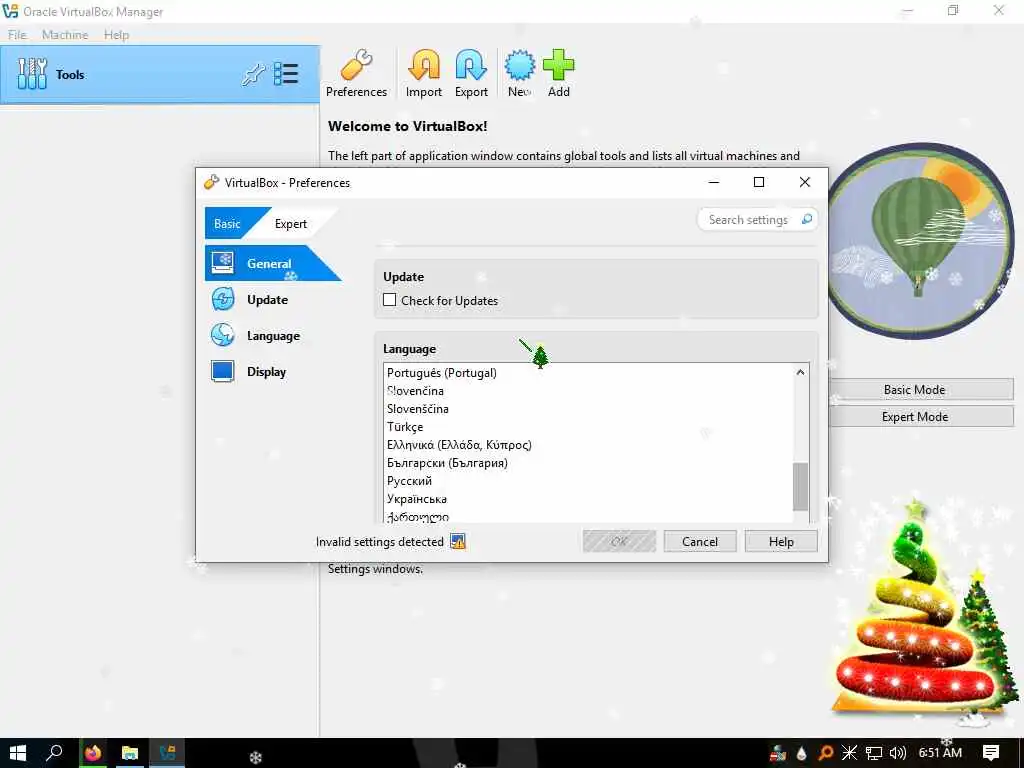Click the language list scrollbar thumb

(800, 487)
